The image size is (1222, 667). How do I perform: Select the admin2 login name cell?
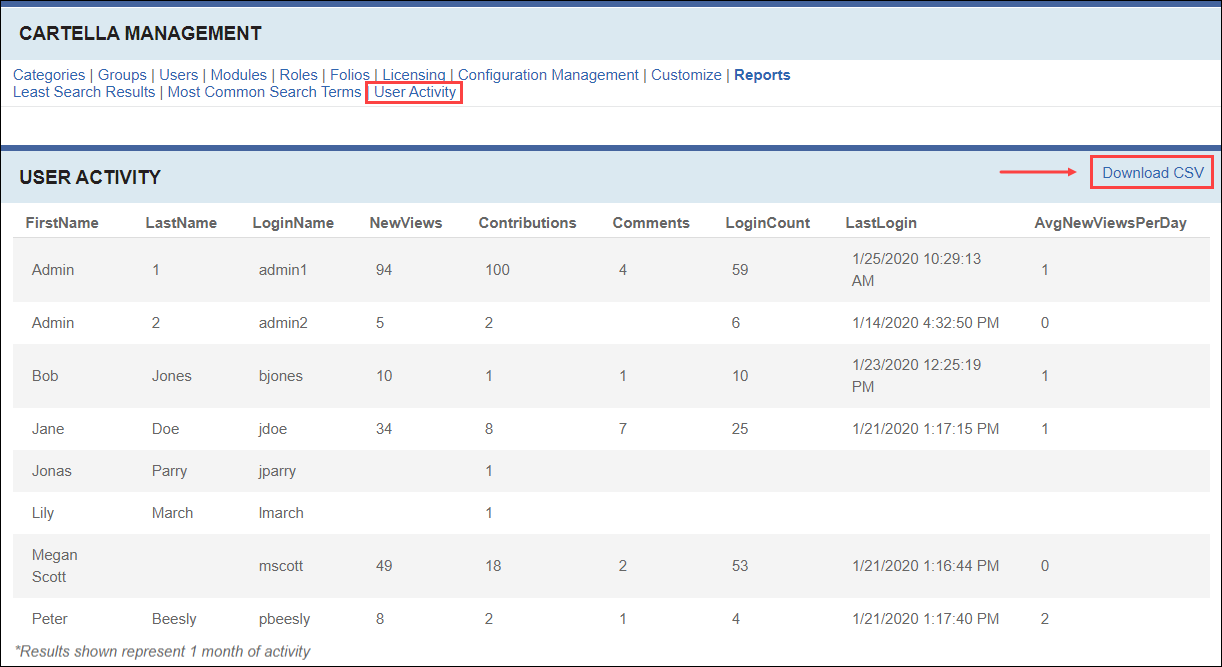click(283, 323)
